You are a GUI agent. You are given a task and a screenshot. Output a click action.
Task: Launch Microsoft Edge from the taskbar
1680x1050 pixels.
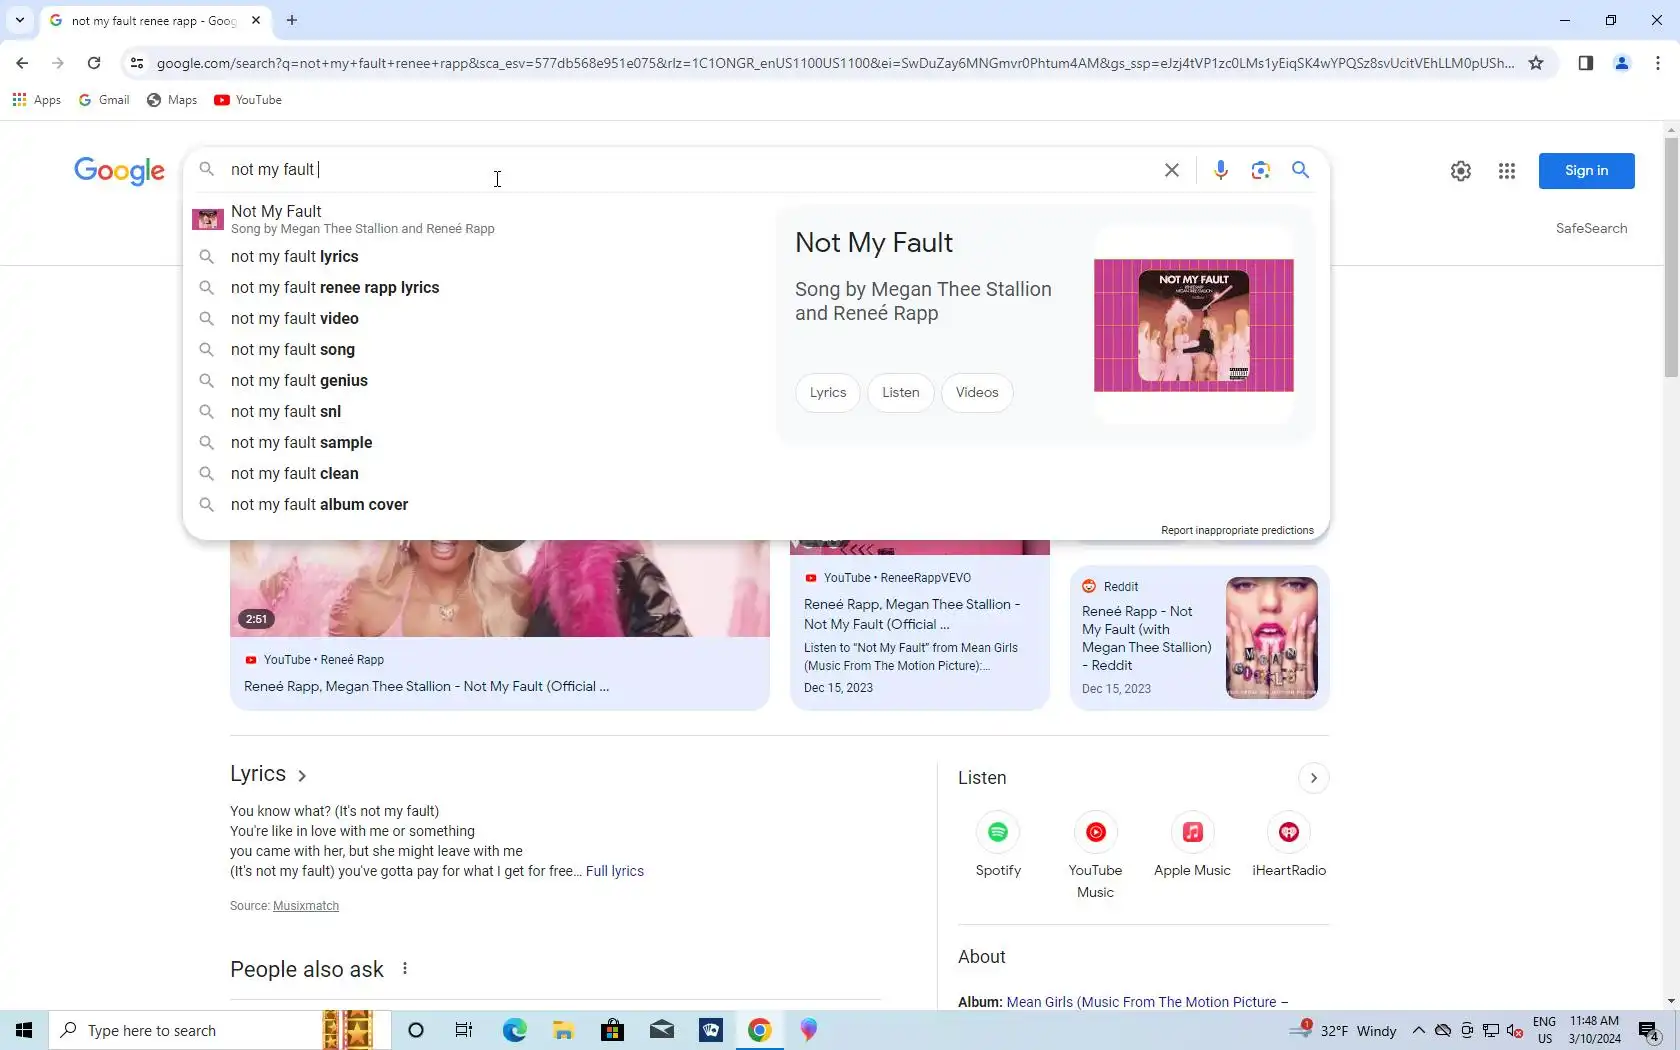(x=514, y=1030)
